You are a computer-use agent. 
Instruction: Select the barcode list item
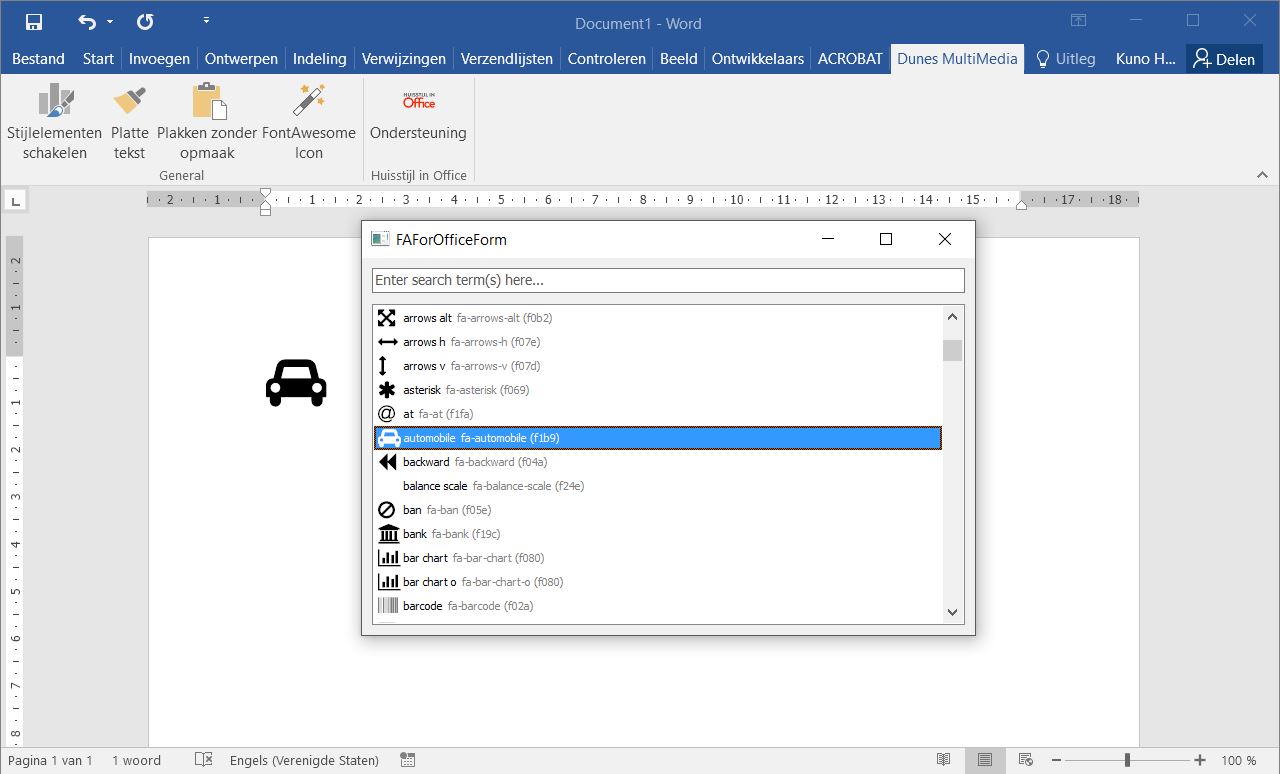[657, 606]
